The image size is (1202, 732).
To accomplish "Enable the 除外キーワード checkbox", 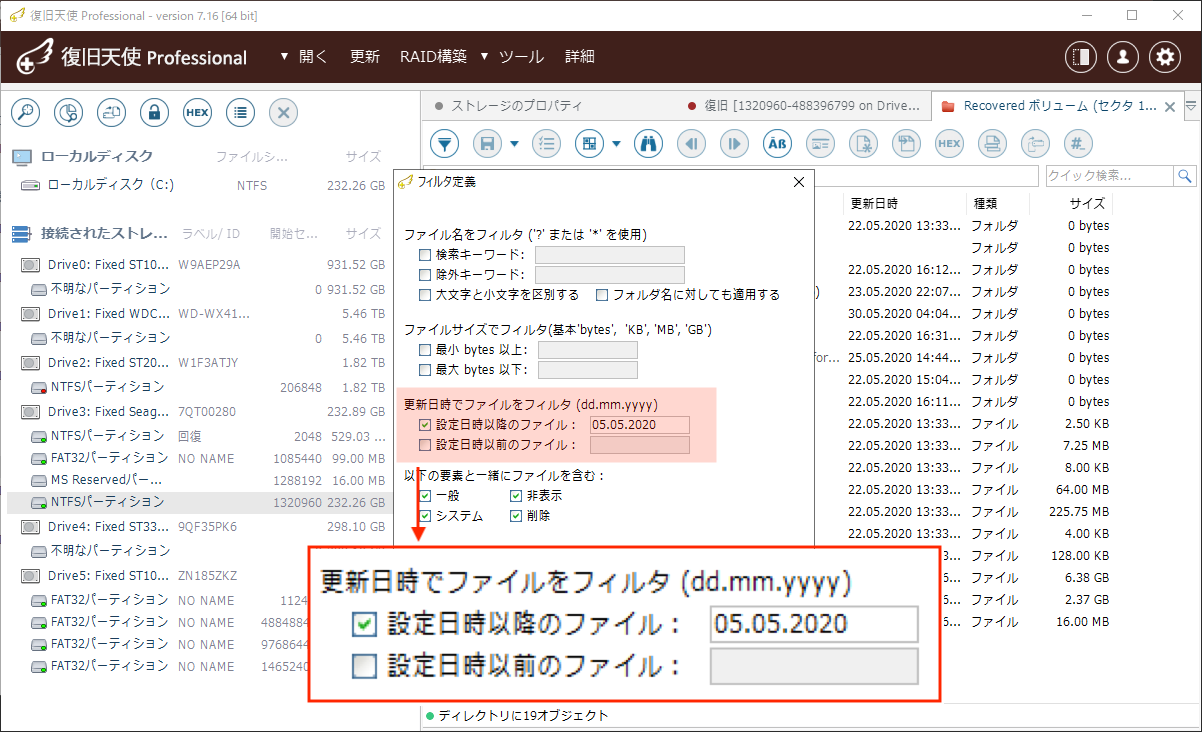I will pyautogui.click(x=425, y=275).
